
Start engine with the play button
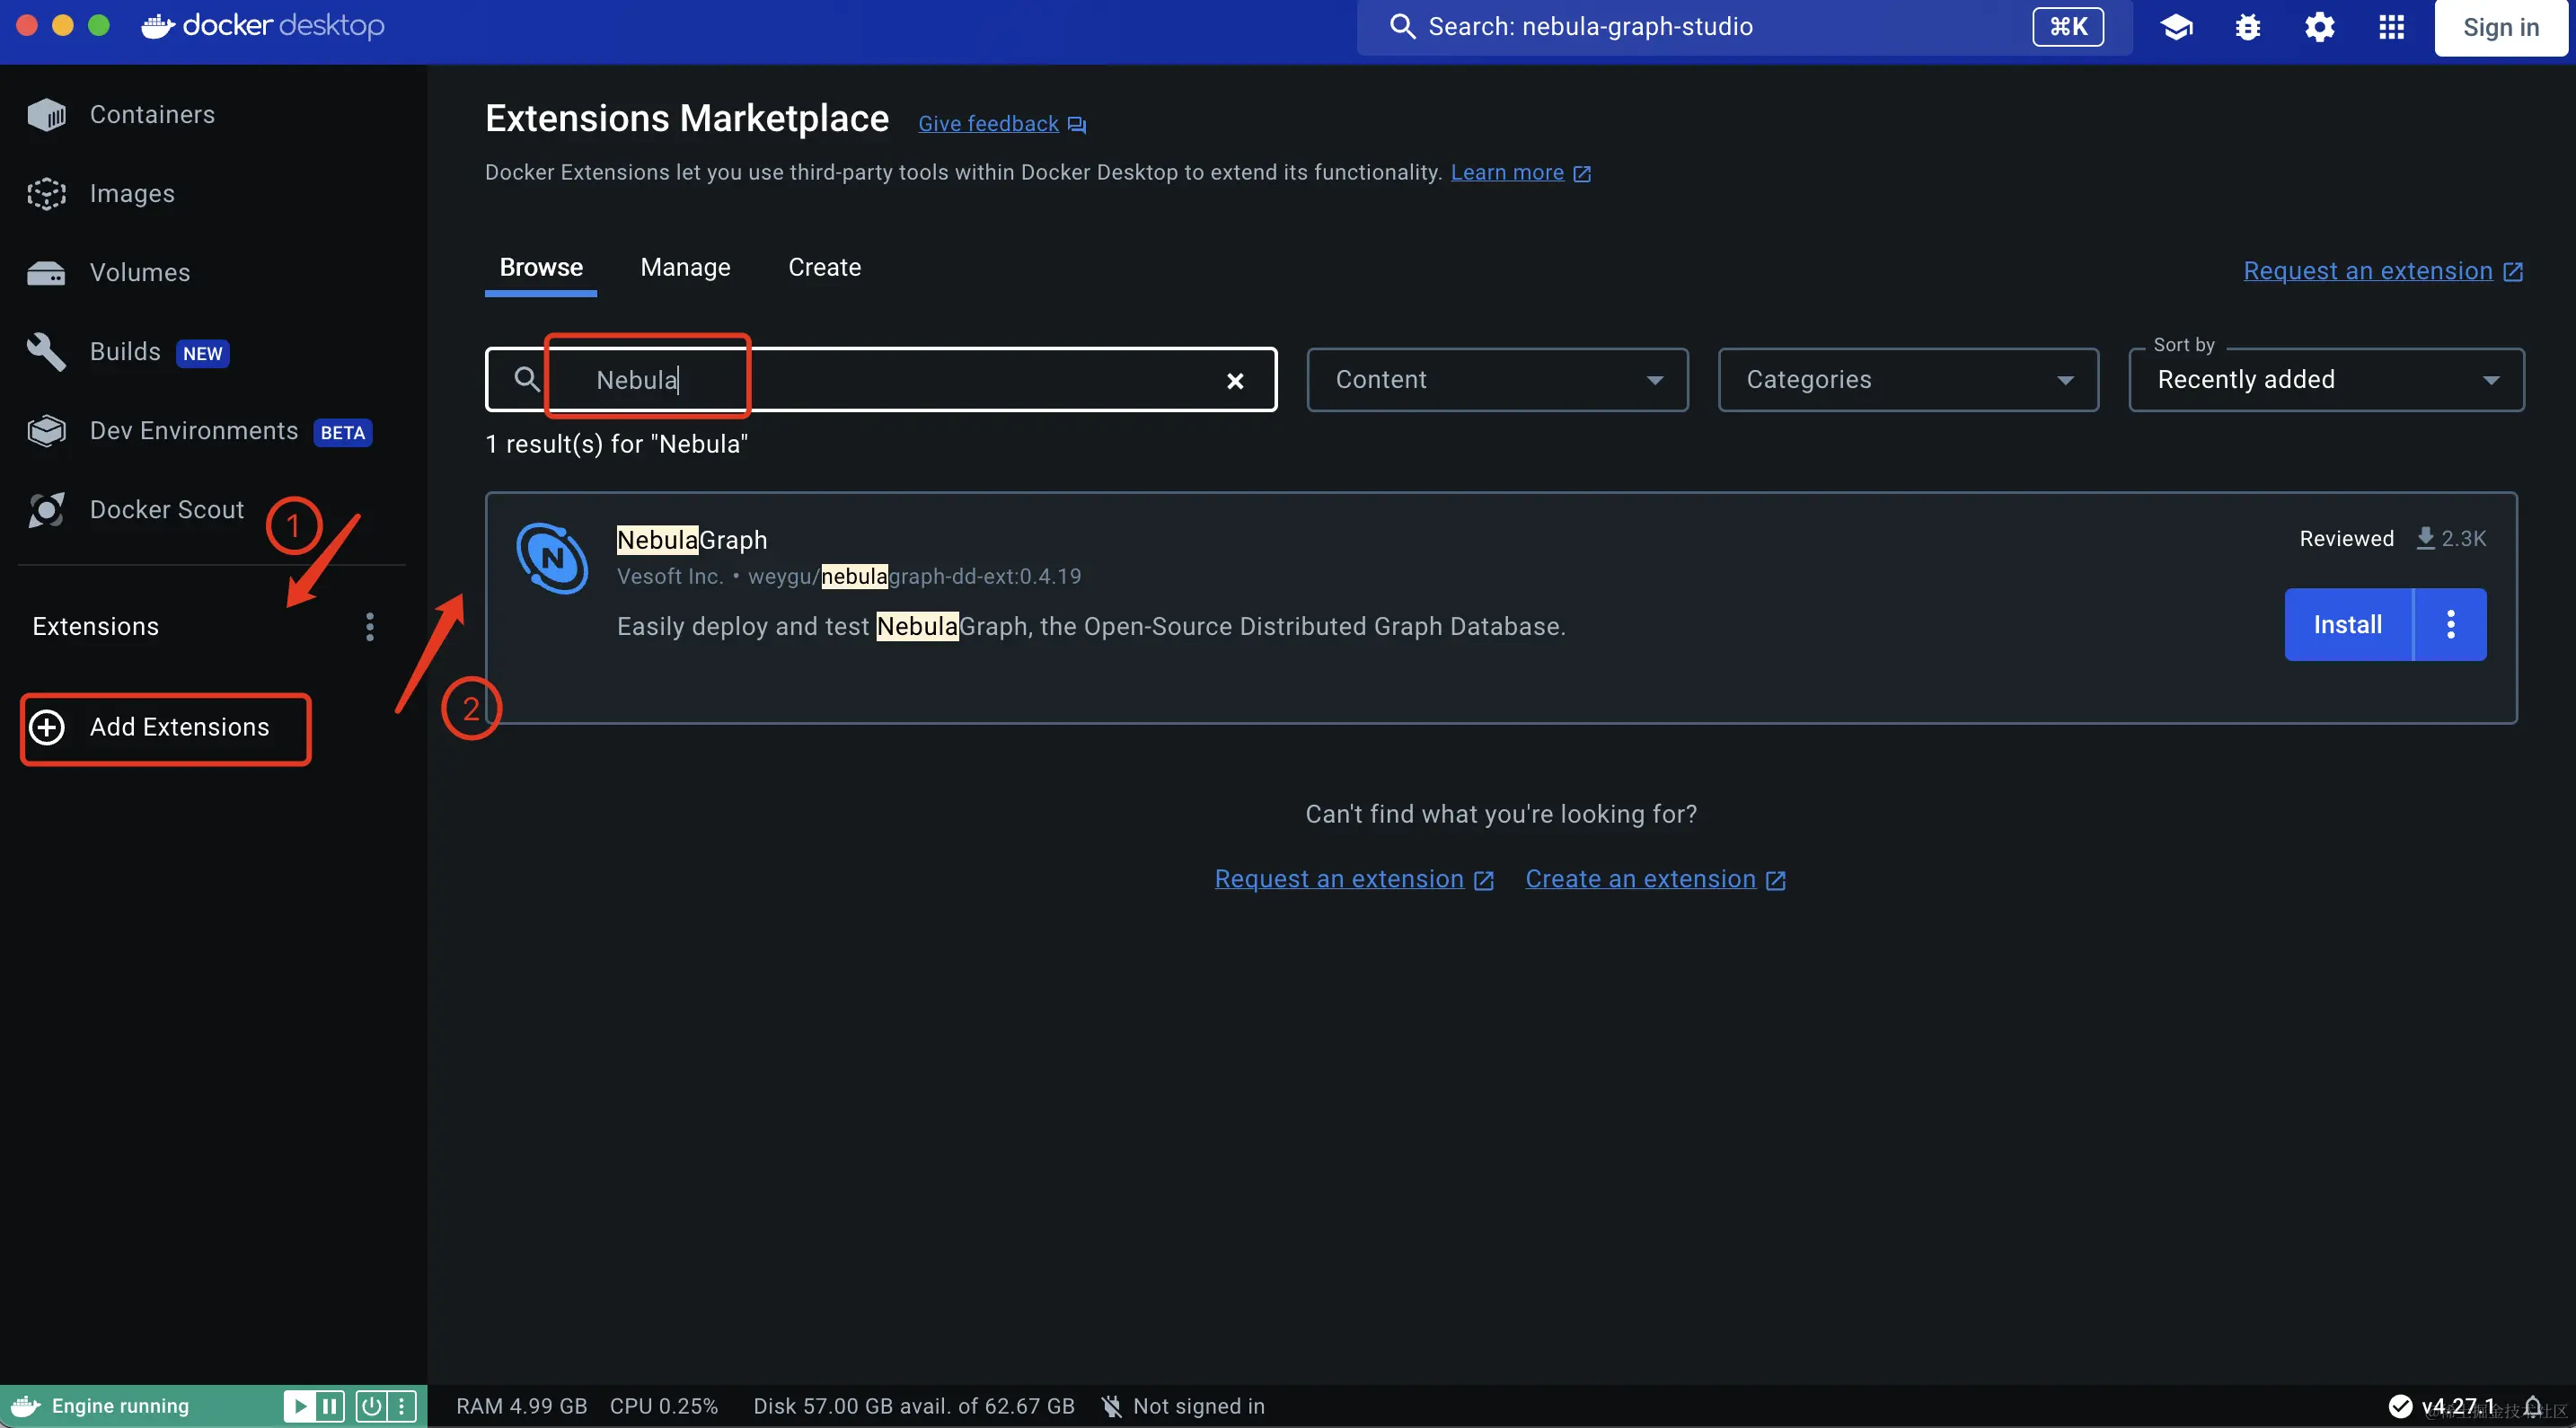[299, 1406]
